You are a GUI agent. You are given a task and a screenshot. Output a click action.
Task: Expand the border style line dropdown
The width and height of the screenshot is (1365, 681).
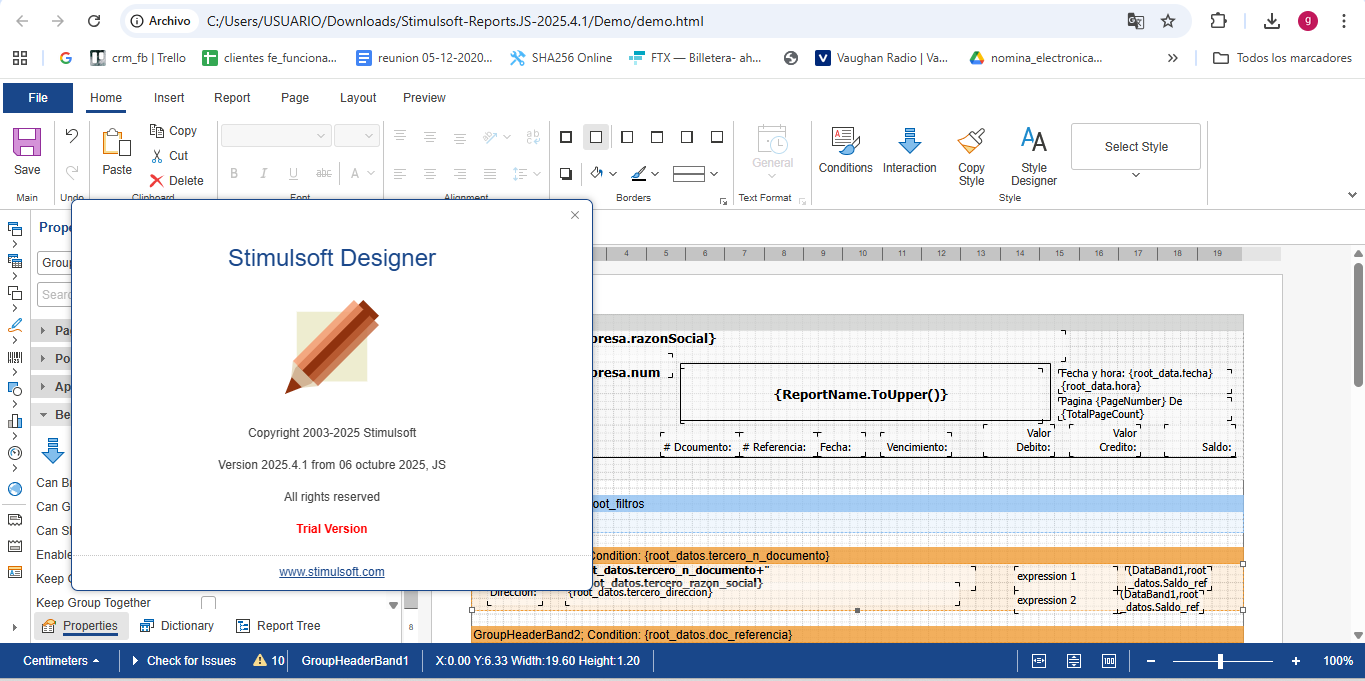714,174
